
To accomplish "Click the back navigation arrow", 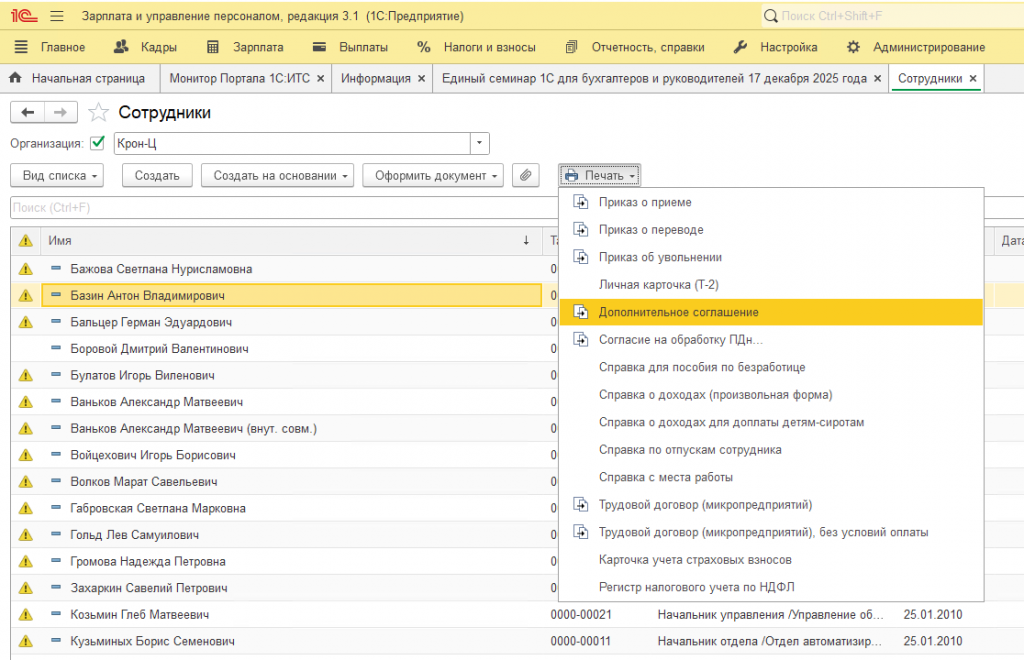I will point(28,113).
